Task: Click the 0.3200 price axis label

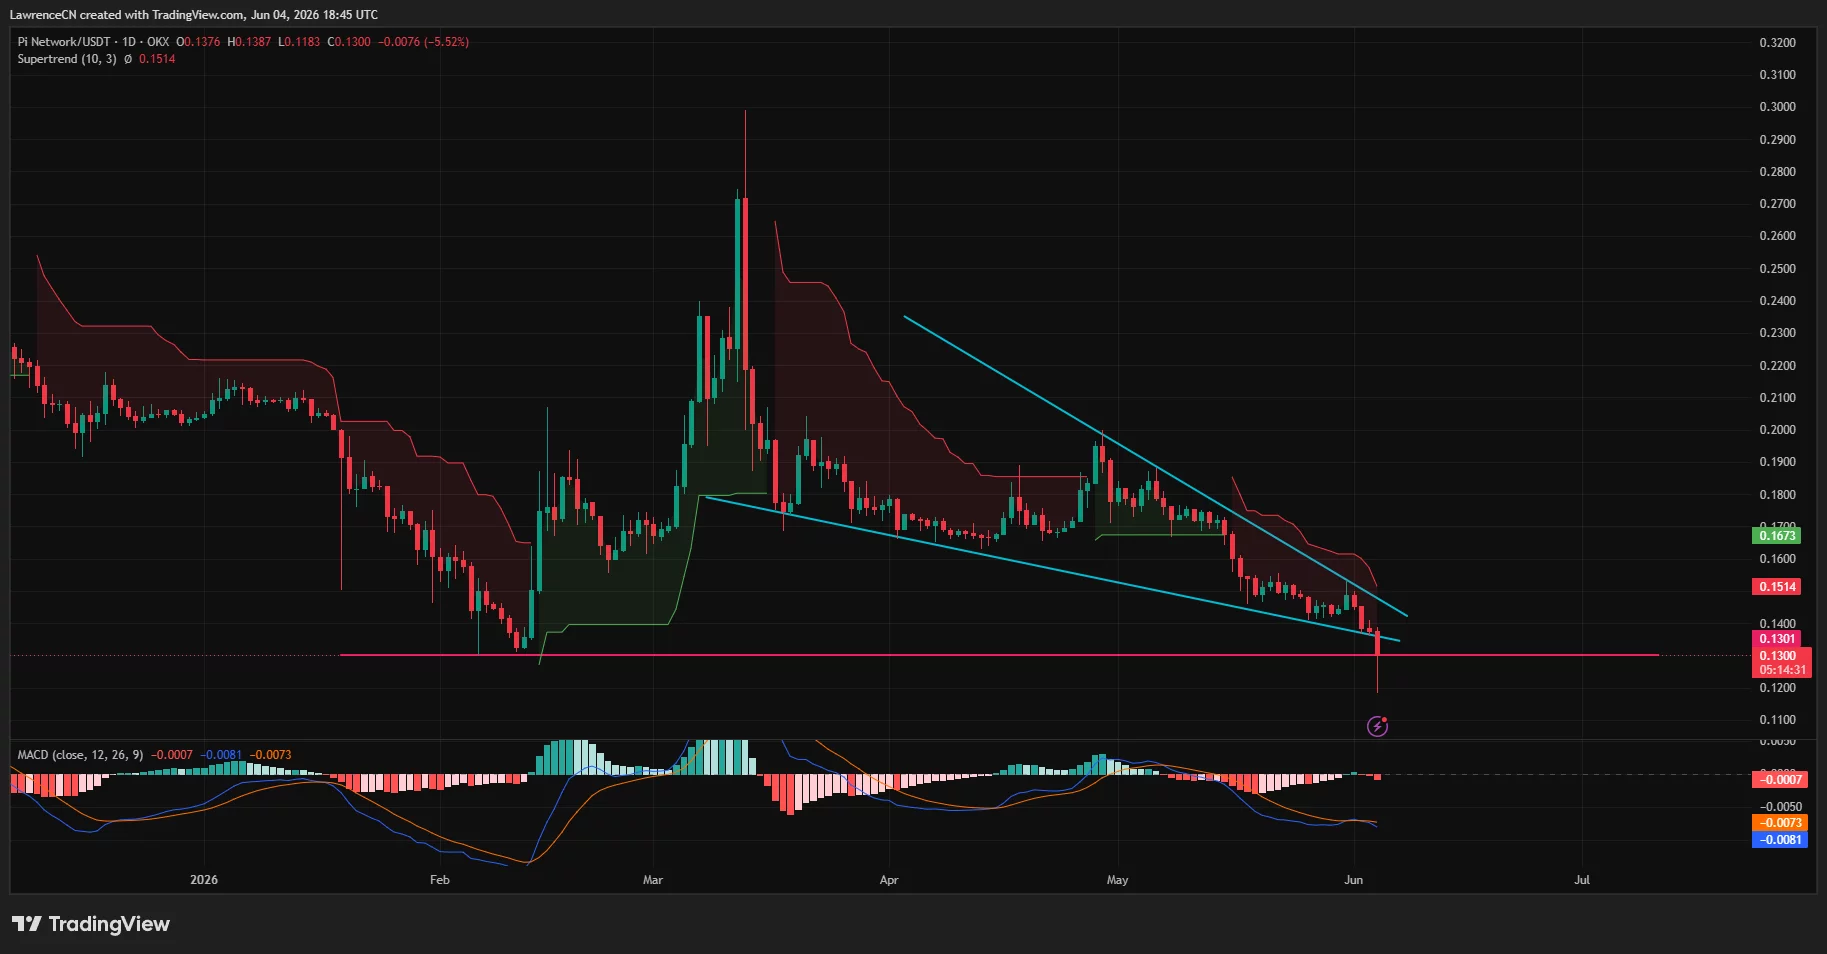Action: pos(1778,43)
